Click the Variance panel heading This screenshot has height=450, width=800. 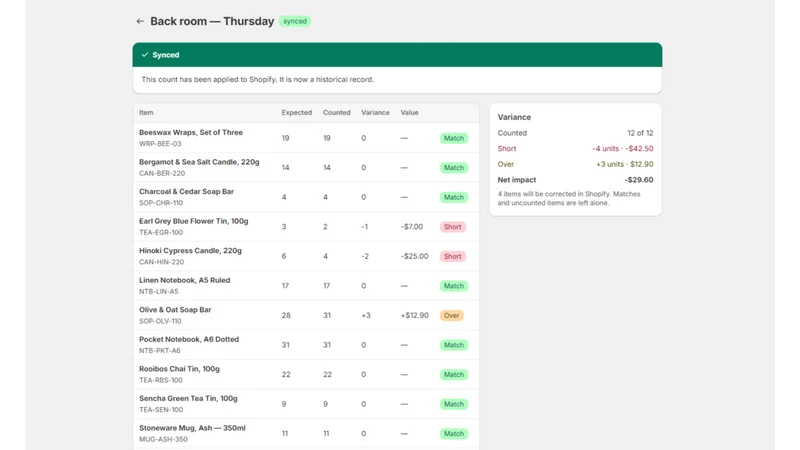click(514, 117)
